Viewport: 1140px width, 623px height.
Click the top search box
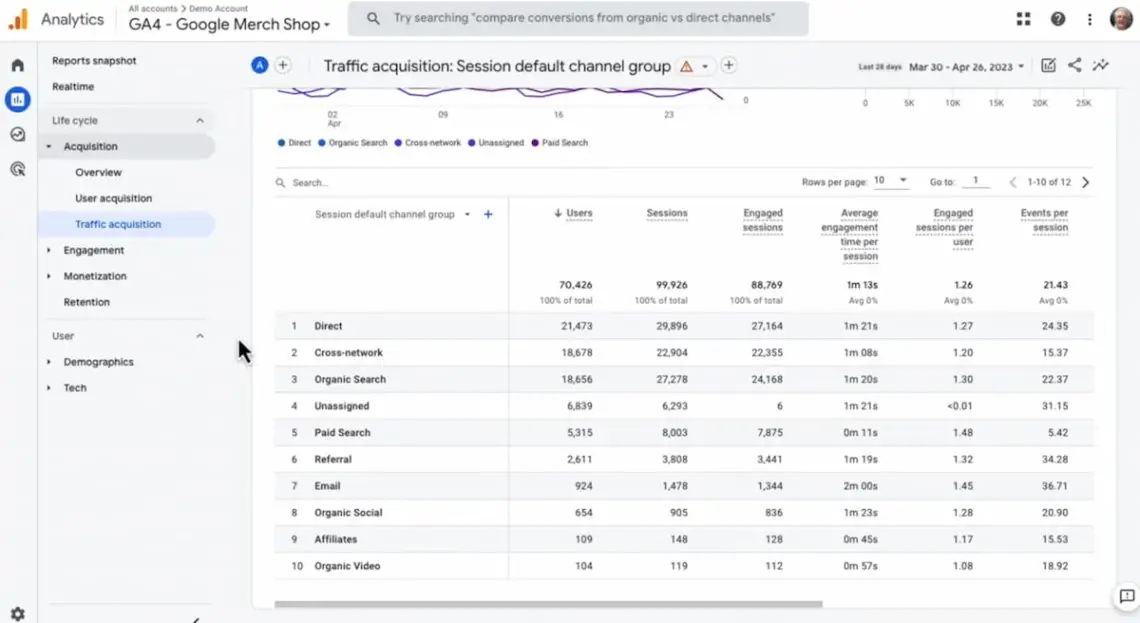pyautogui.click(x=578, y=18)
